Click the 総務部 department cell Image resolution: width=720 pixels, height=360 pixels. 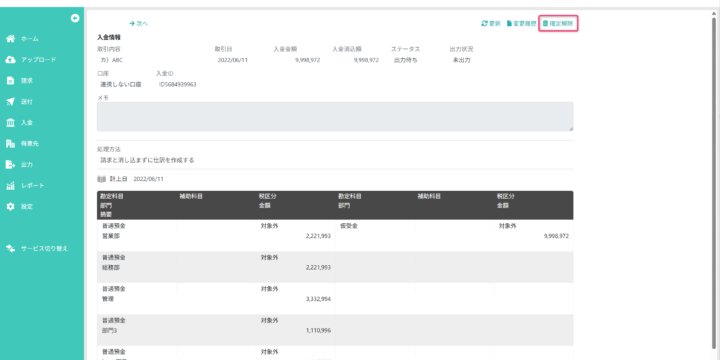(x=111, y=267)
